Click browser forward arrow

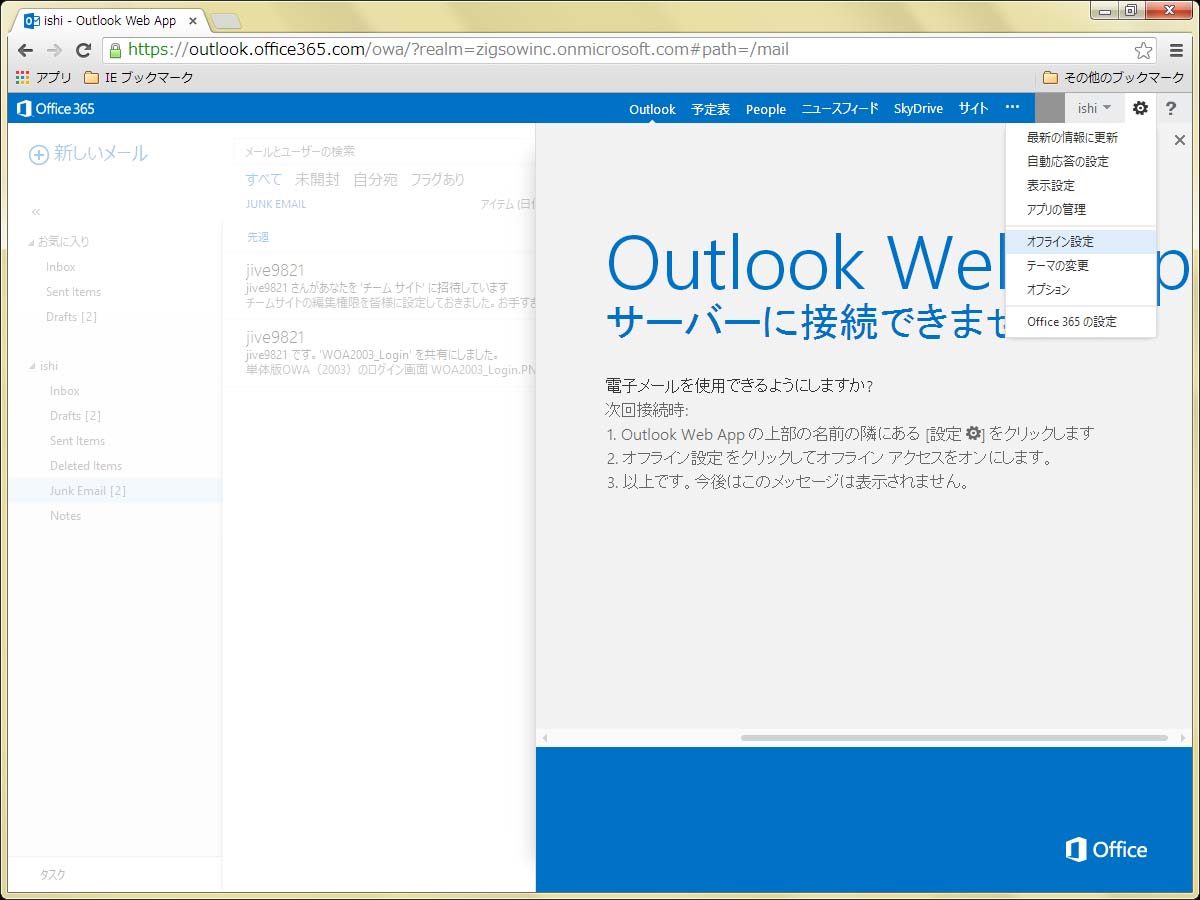coord(54,50)
